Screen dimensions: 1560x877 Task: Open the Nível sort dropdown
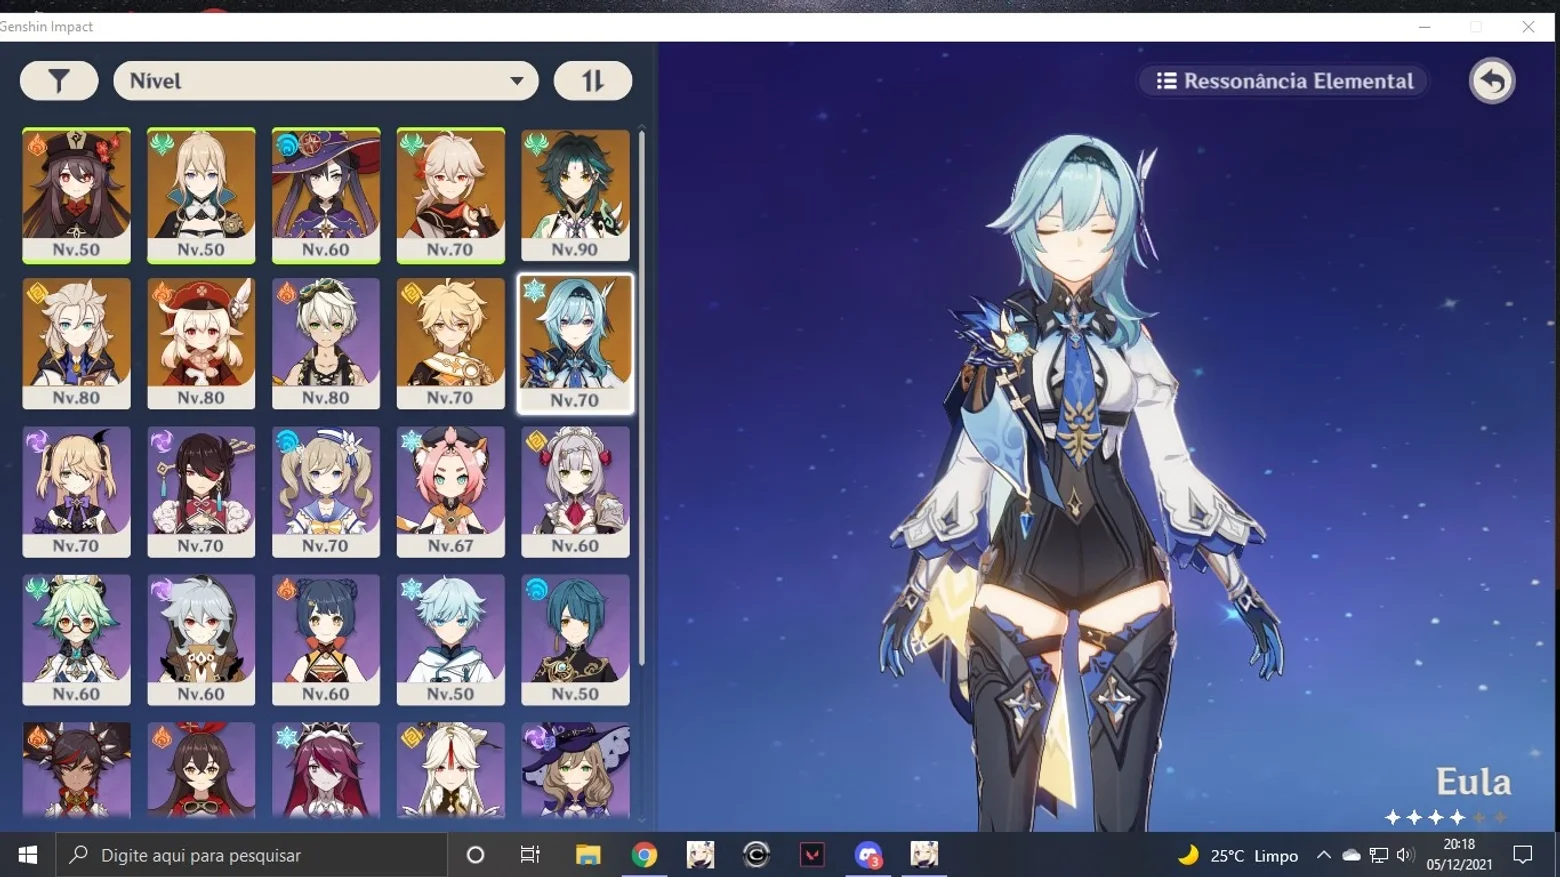coord(326,81)
